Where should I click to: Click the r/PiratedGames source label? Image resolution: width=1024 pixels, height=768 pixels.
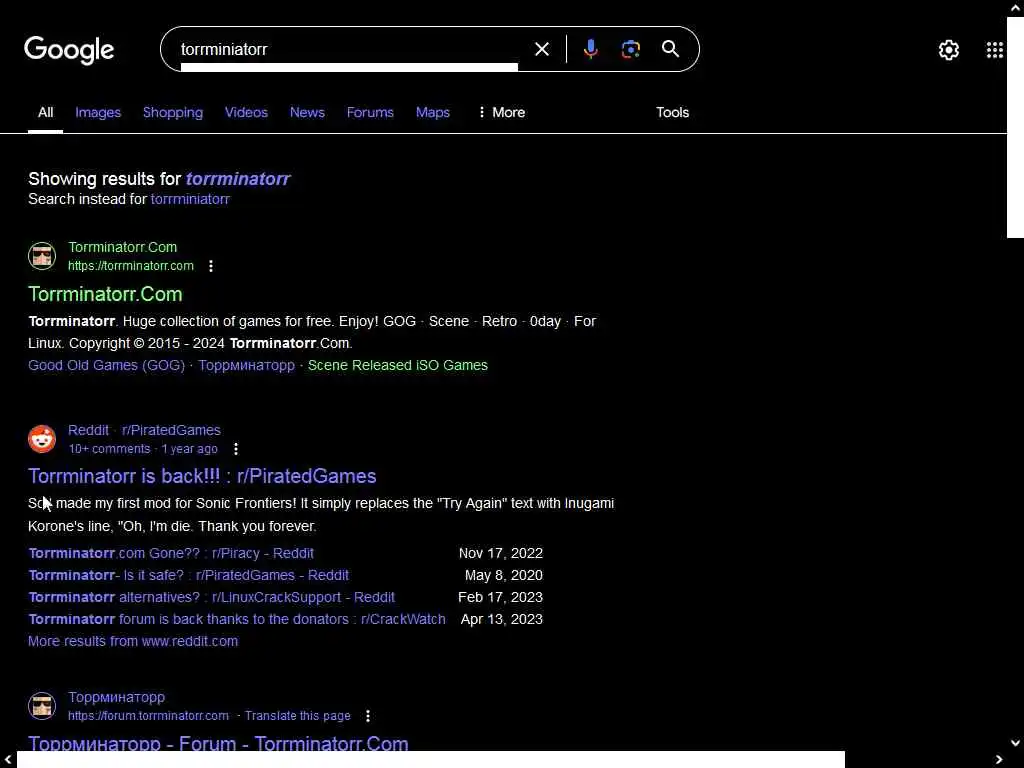171,430
